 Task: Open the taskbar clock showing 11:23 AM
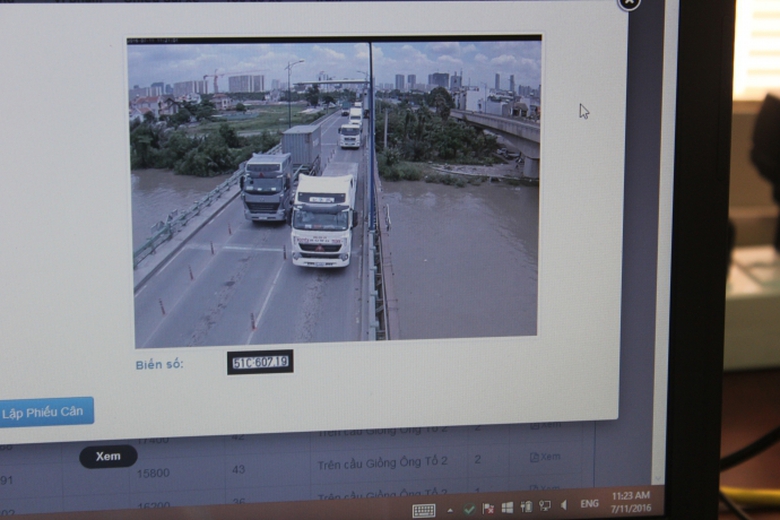click(633, 501)
